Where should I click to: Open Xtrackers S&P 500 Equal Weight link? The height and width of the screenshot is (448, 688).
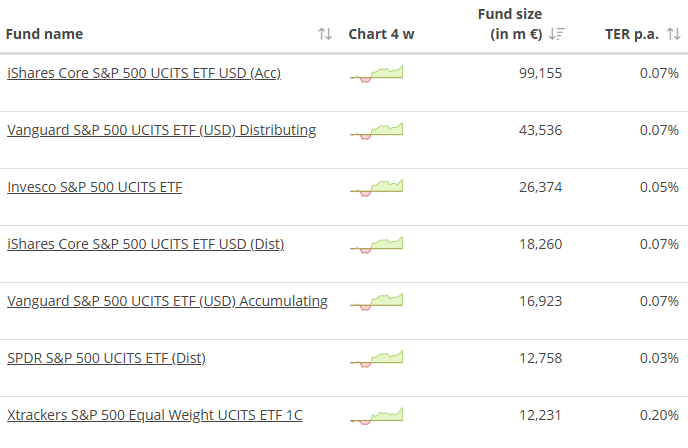point(154,415)
